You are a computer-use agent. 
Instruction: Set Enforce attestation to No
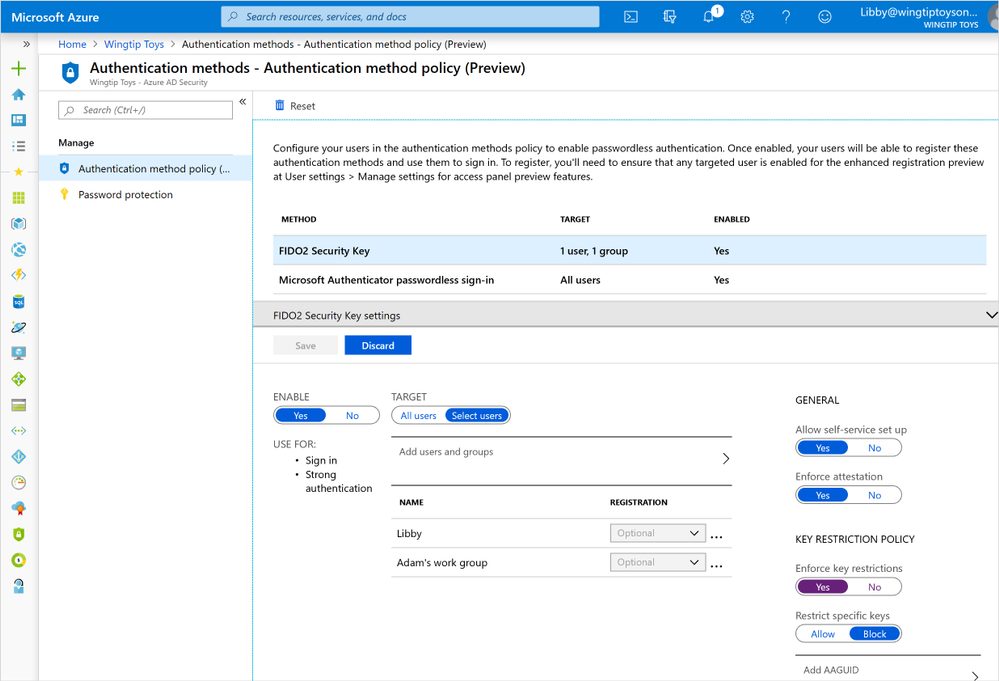pos(875,494)
